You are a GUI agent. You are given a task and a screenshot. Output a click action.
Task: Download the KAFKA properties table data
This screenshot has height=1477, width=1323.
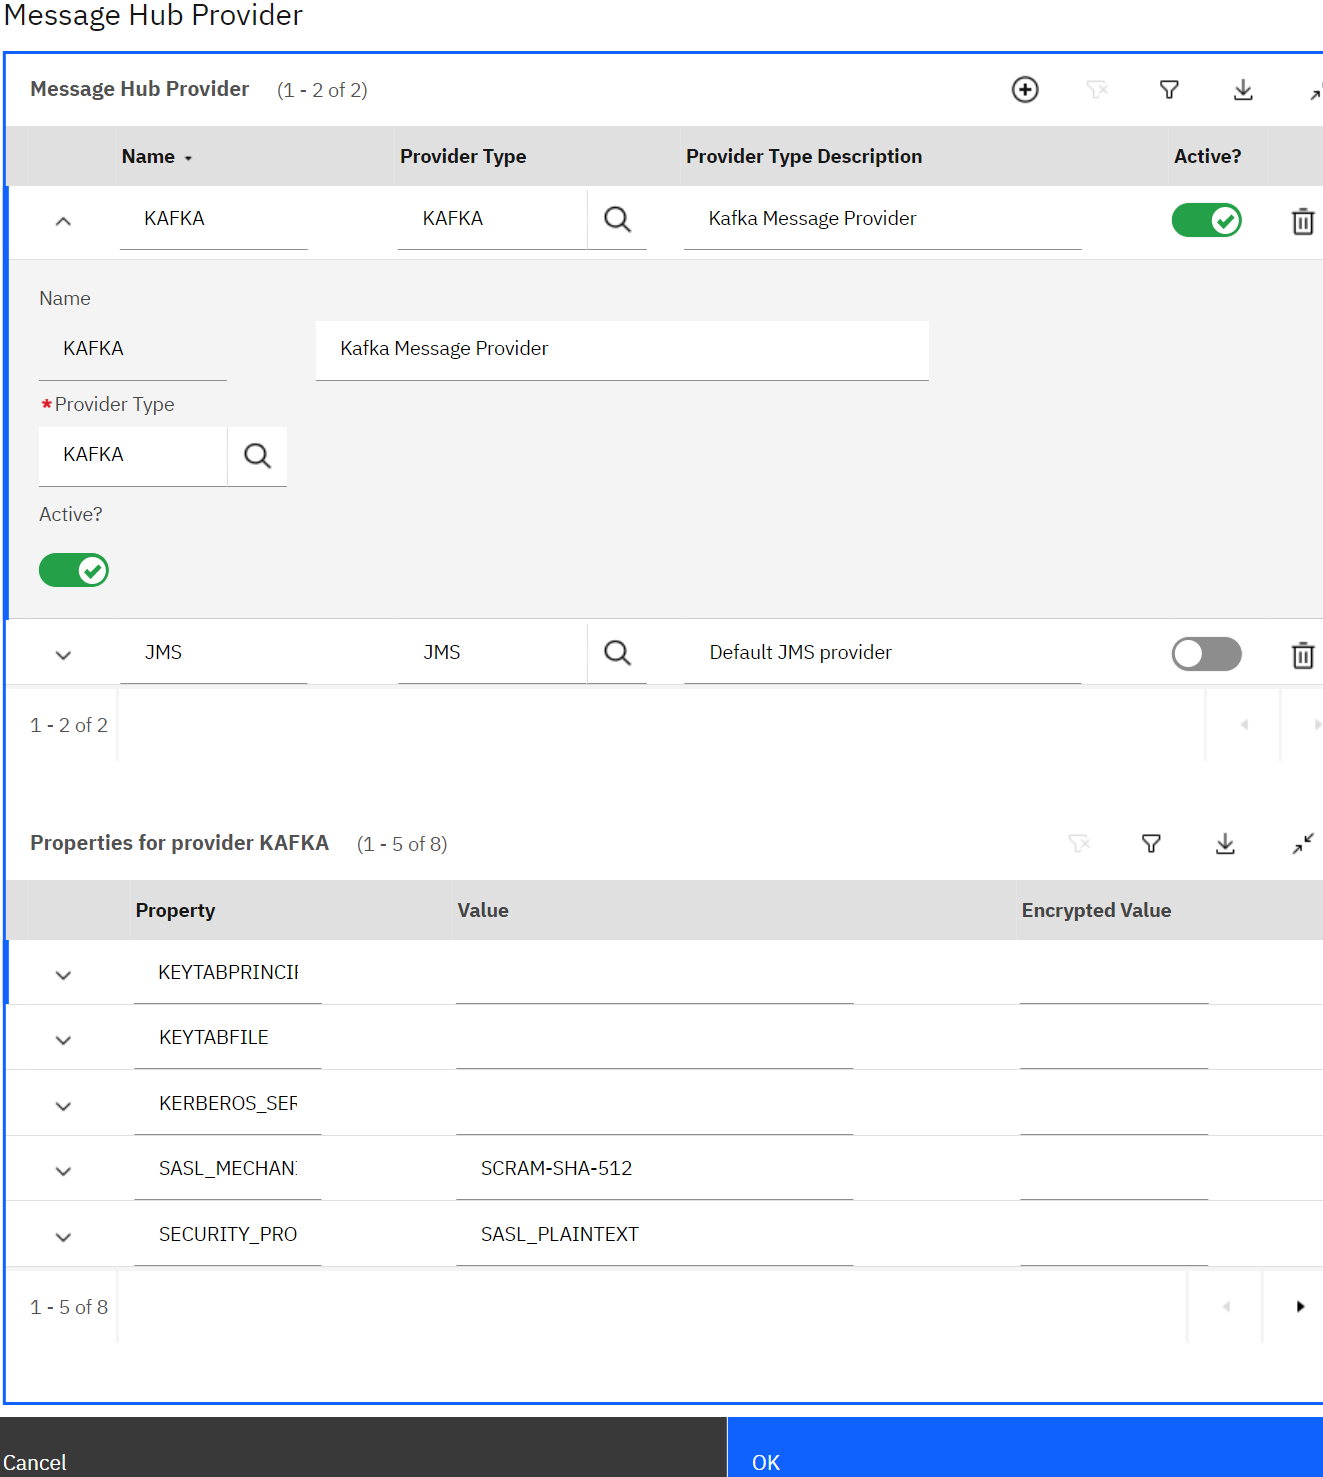[x=1225, y=844]
